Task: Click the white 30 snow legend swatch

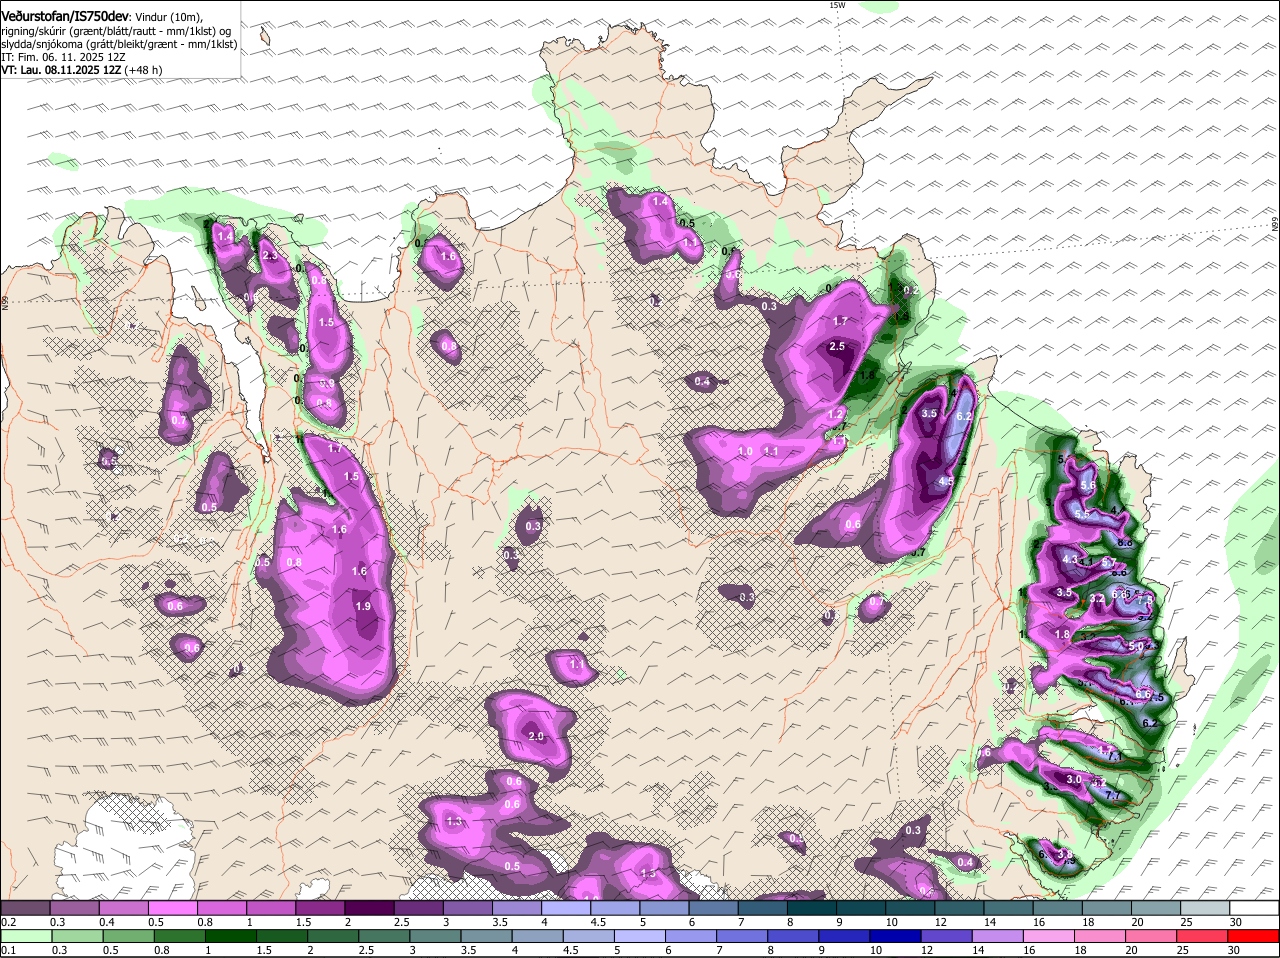Action: pos(1255,907)
